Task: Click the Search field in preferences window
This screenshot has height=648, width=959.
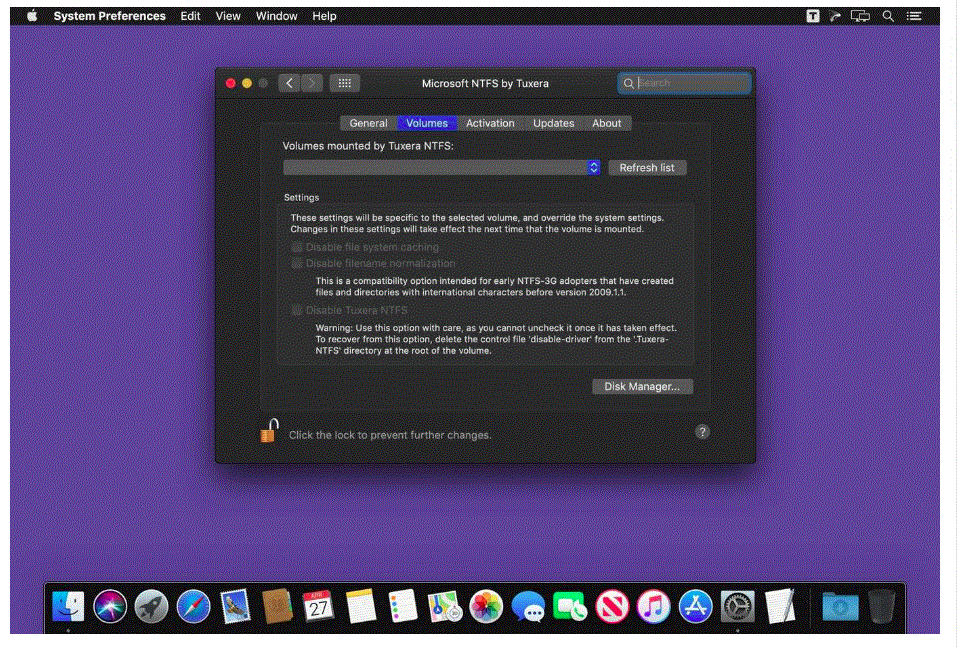Action: (x=684, y=83)
